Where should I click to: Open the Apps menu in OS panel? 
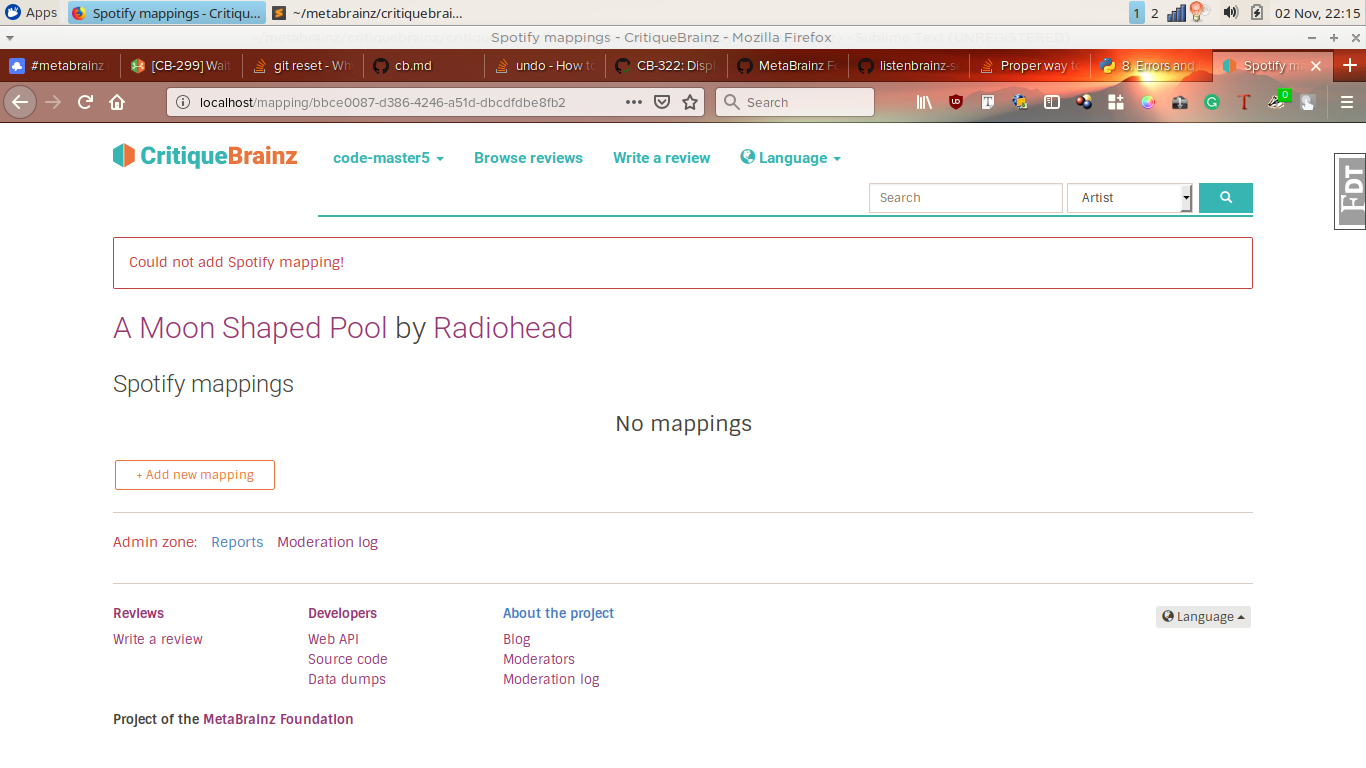point(31,13)
